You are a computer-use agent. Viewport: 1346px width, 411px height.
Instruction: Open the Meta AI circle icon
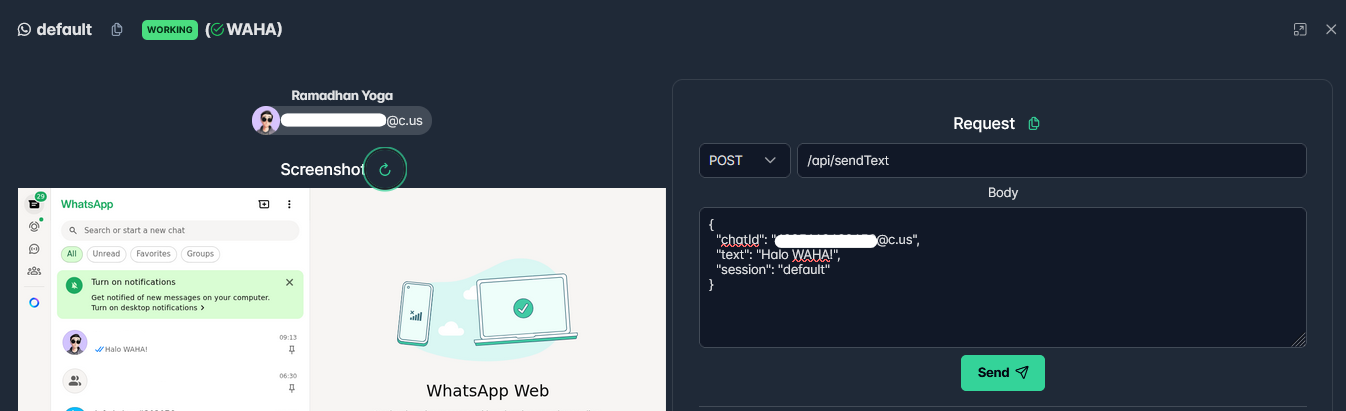click(x=34, y=302)
